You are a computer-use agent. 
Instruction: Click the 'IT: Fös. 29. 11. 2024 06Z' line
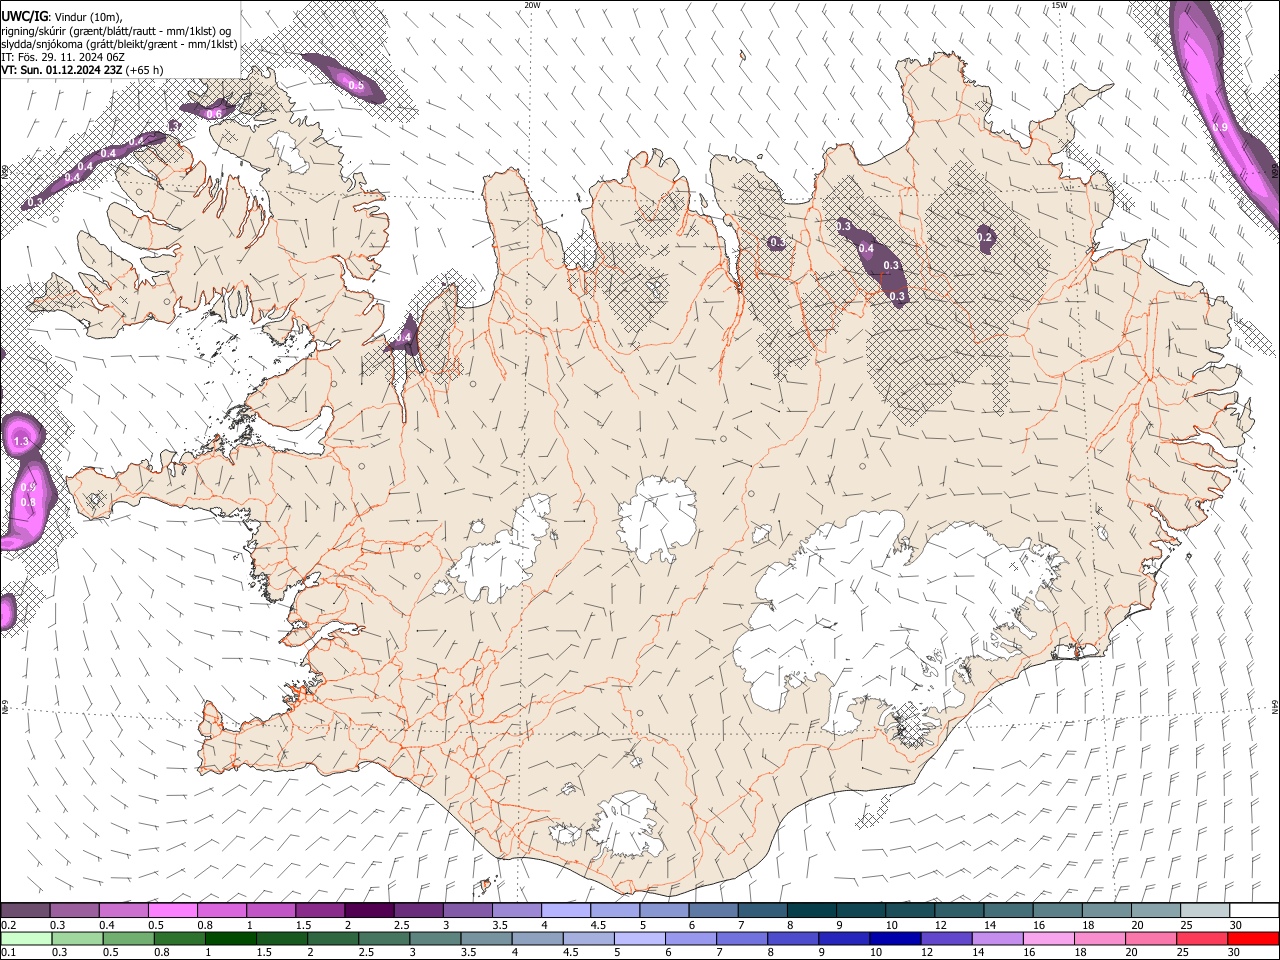point(63,57)
